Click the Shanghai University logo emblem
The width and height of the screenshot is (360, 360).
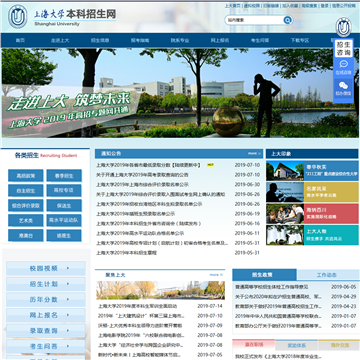[17, 16]
